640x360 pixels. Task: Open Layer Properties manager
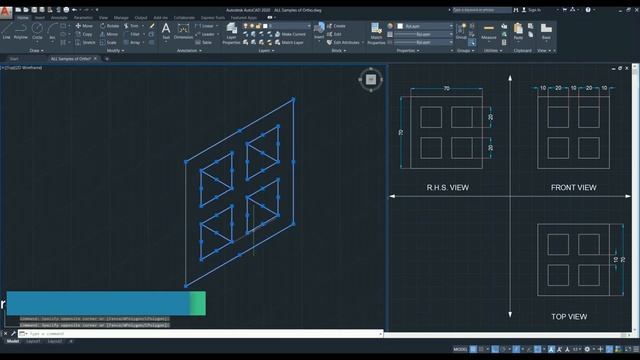231,33
